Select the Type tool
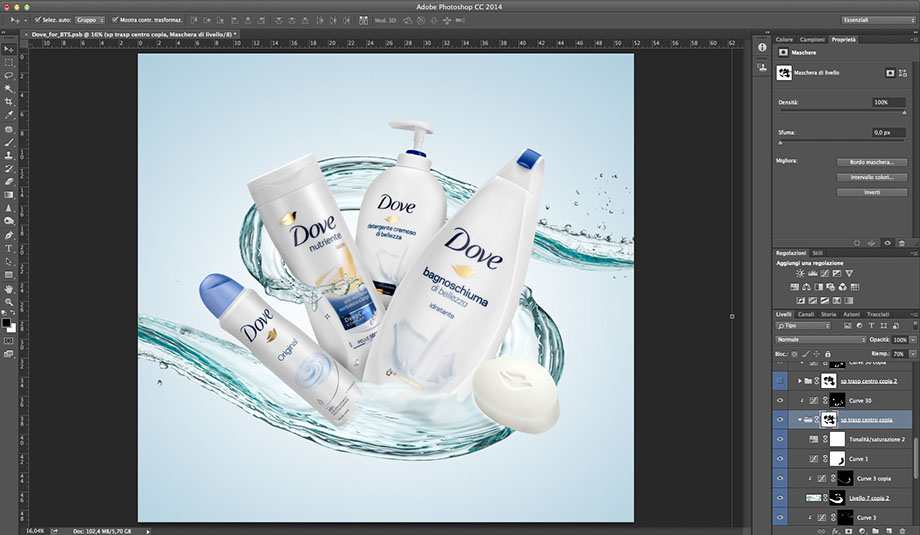This screenshot has height=535, width=920. tap(8, 249)
